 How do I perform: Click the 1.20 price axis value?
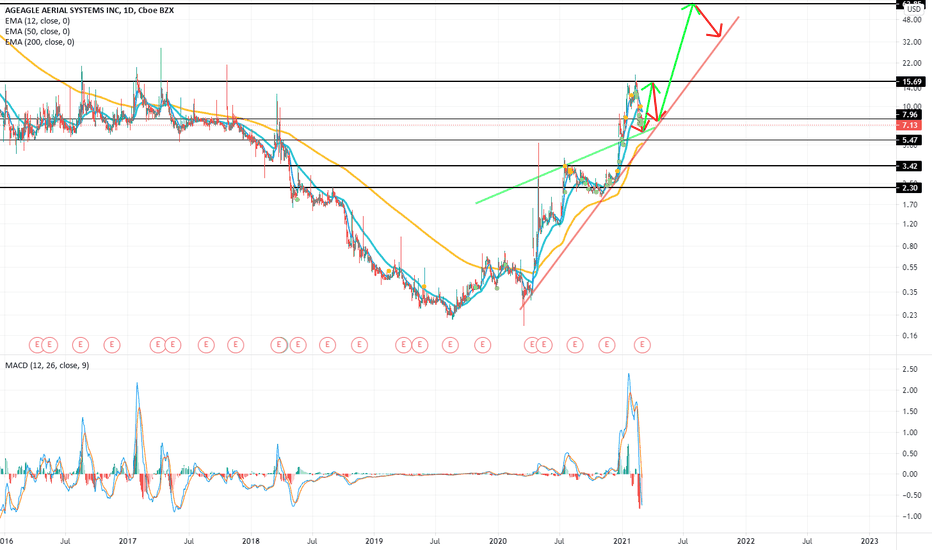(910, 224)
